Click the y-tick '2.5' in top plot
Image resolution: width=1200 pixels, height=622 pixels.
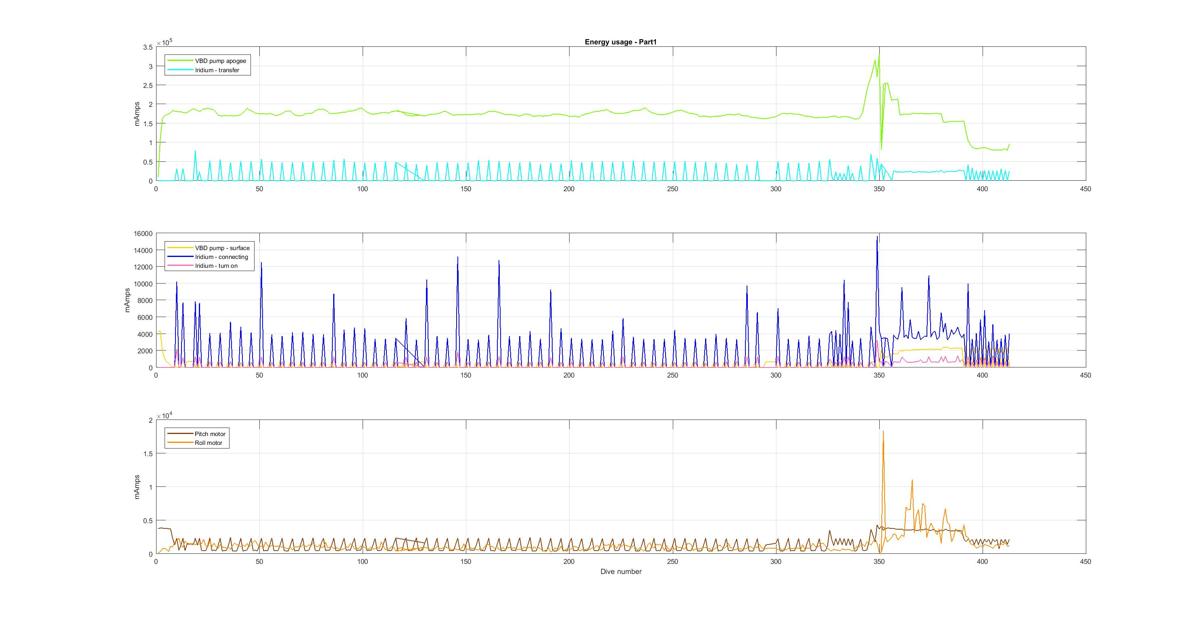[x=148, y=85]
